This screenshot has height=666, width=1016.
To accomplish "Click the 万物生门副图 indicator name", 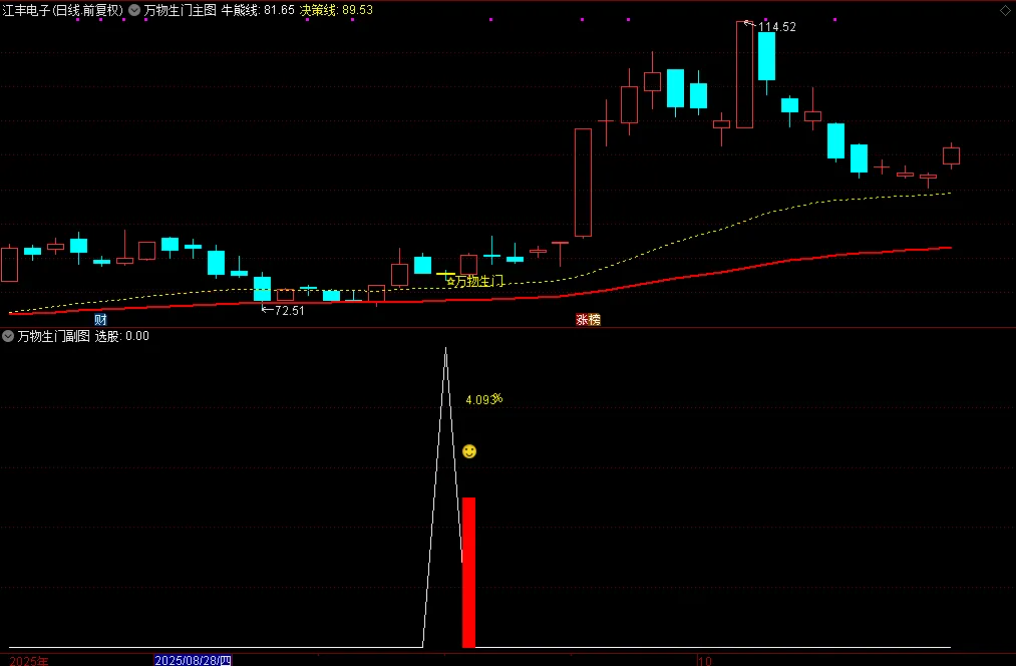I will pyautogui.click(x=53, y=336).
